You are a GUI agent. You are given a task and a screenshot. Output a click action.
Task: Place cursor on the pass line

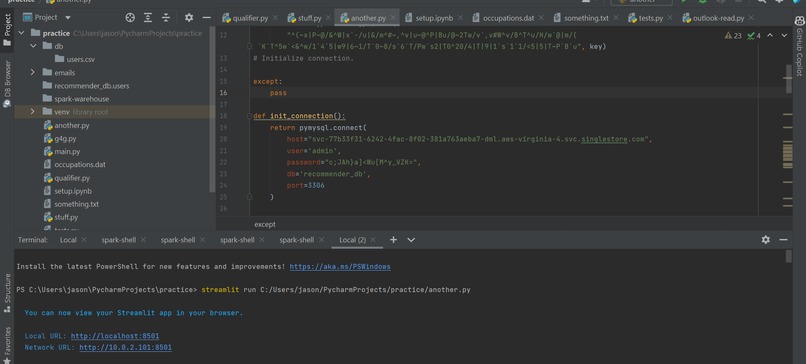(278, 93)
